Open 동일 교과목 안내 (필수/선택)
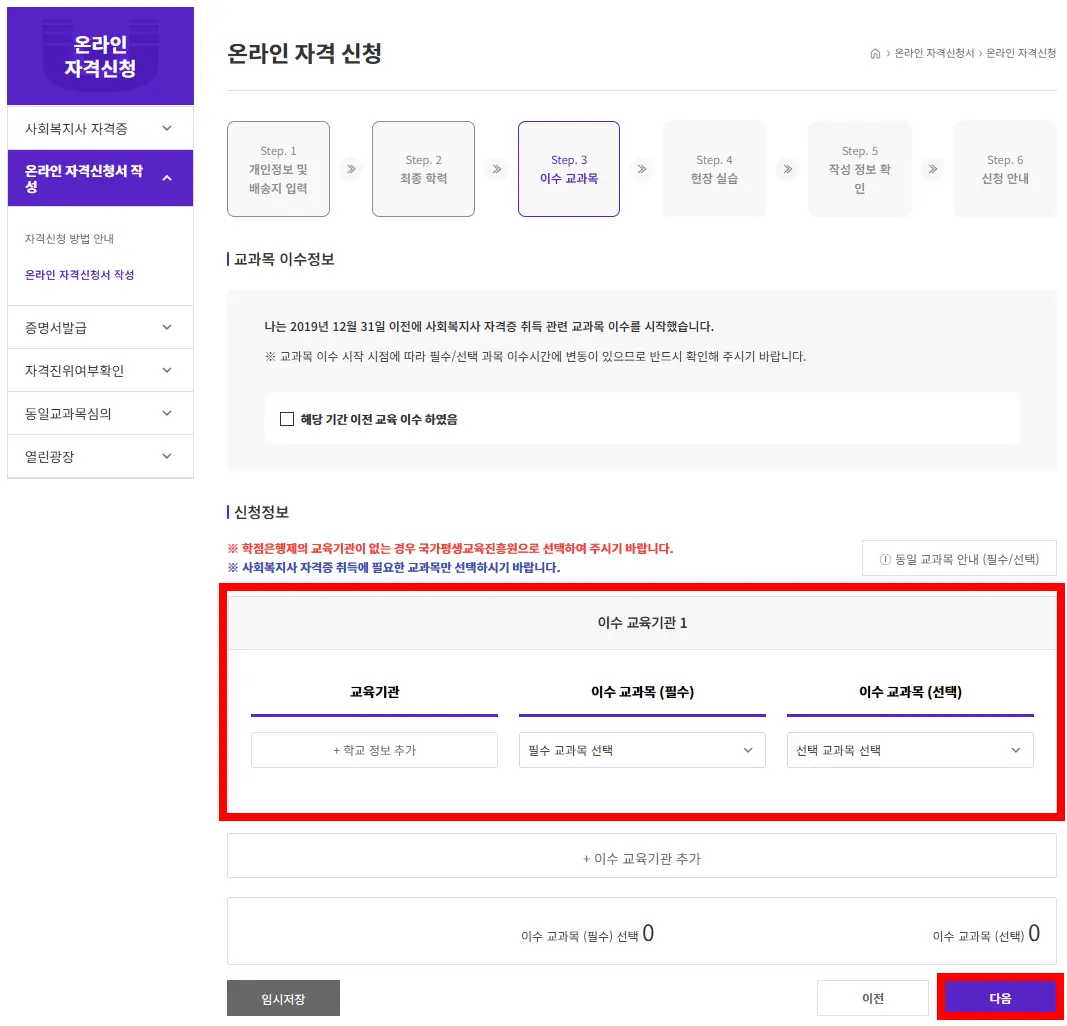Image resolution: width=1067 pixels, height=1026 pixels. (x=959, y=559)
